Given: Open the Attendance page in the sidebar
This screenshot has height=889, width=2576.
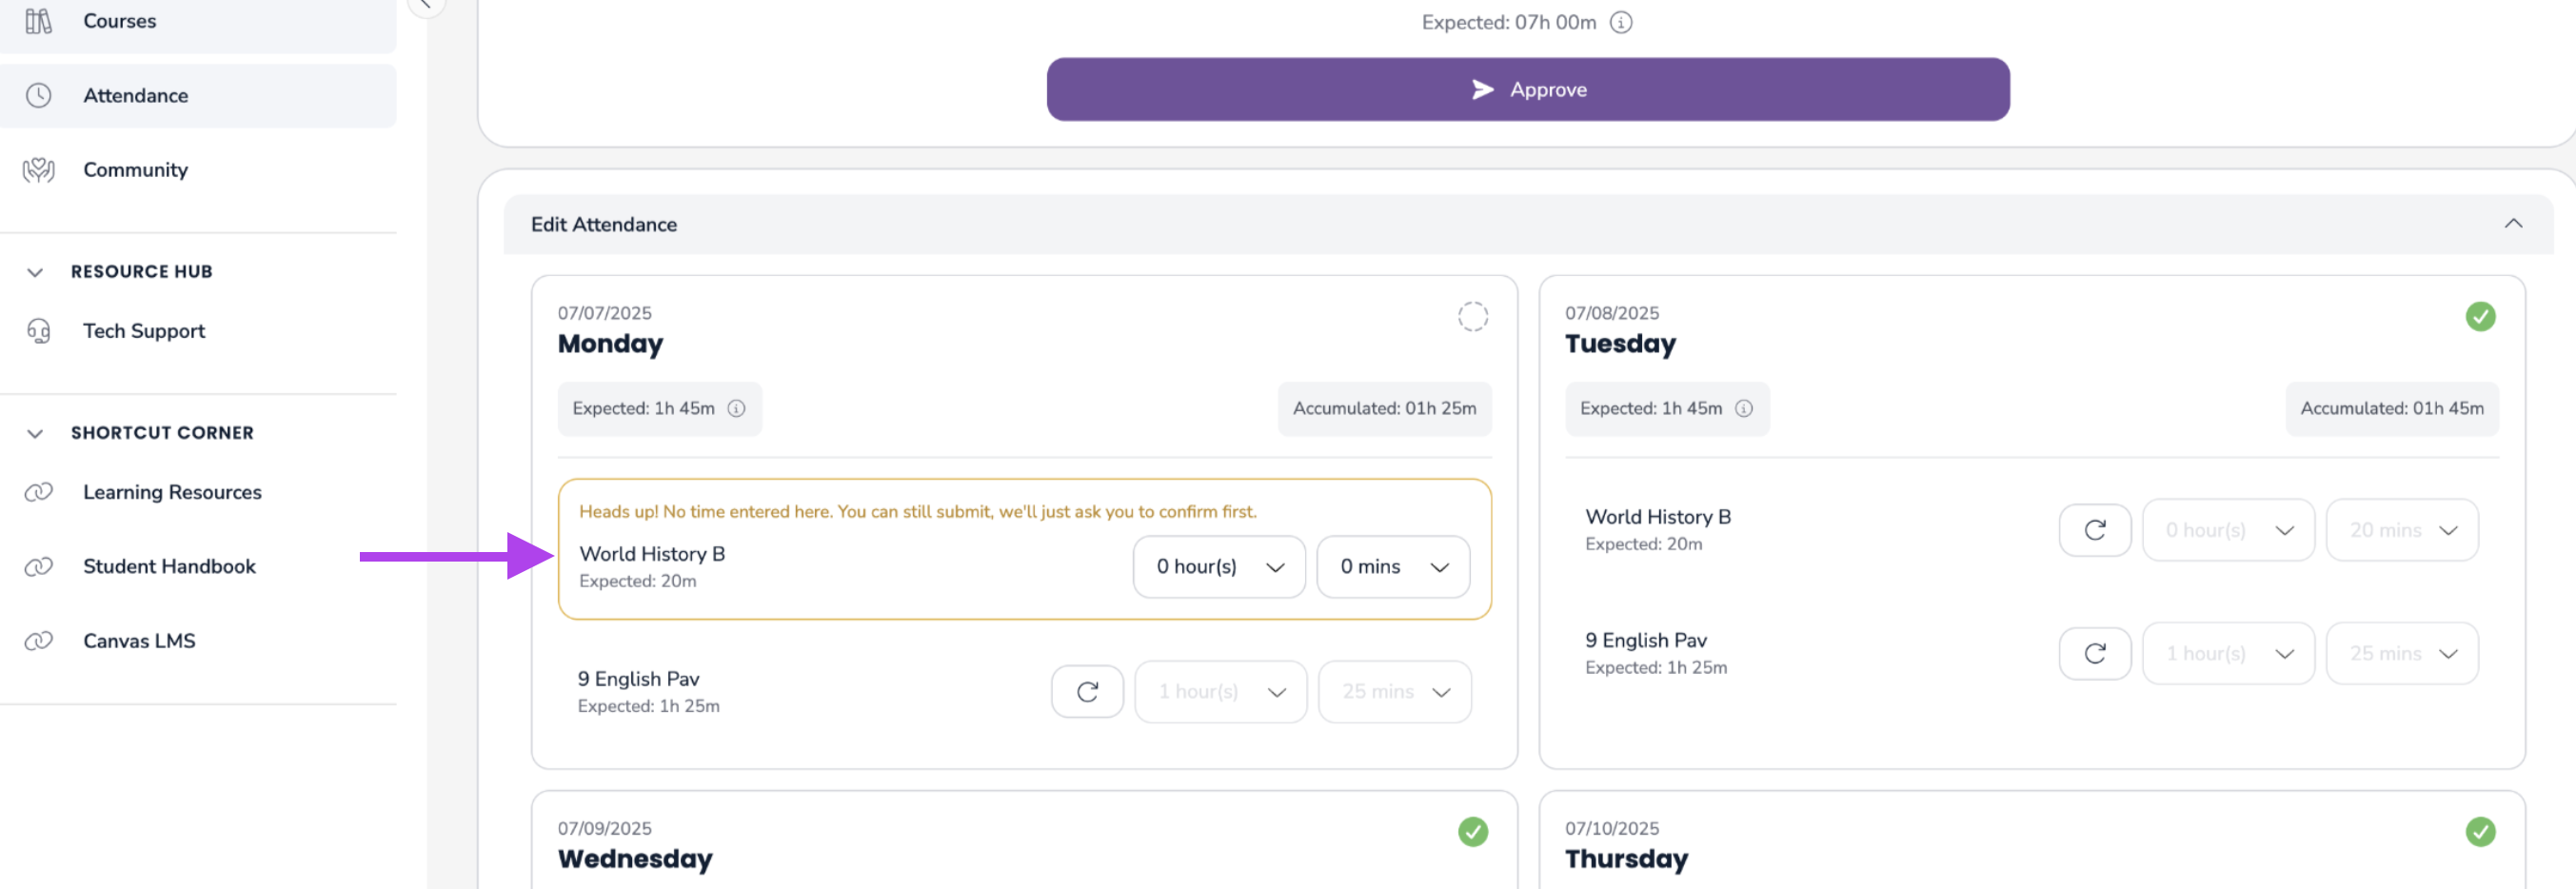Looking at the screenshot, I should coord(136,96).
